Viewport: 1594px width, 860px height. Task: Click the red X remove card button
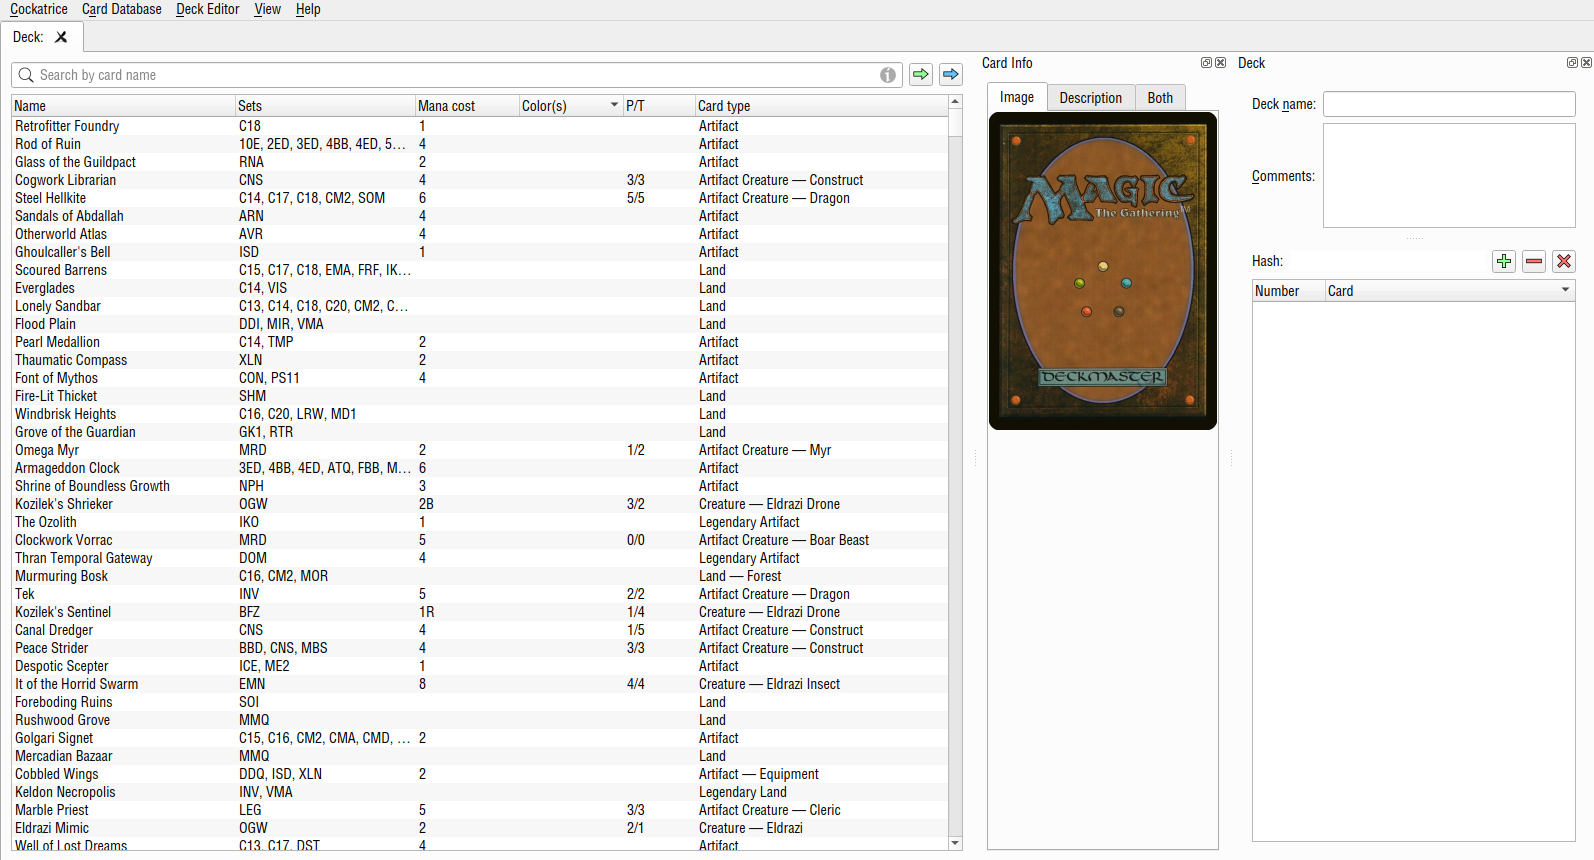coord(1564,261)
